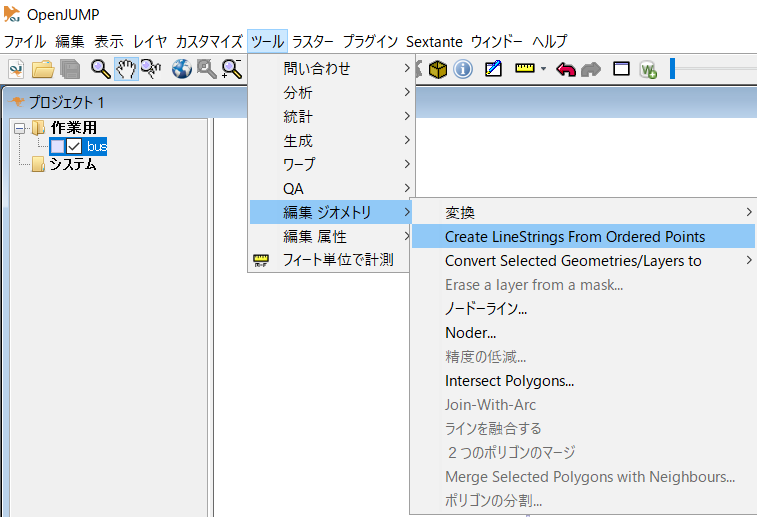The image size is (757, 517).
Task: Click the color swatch of bus layer
Action: [57, 146]
